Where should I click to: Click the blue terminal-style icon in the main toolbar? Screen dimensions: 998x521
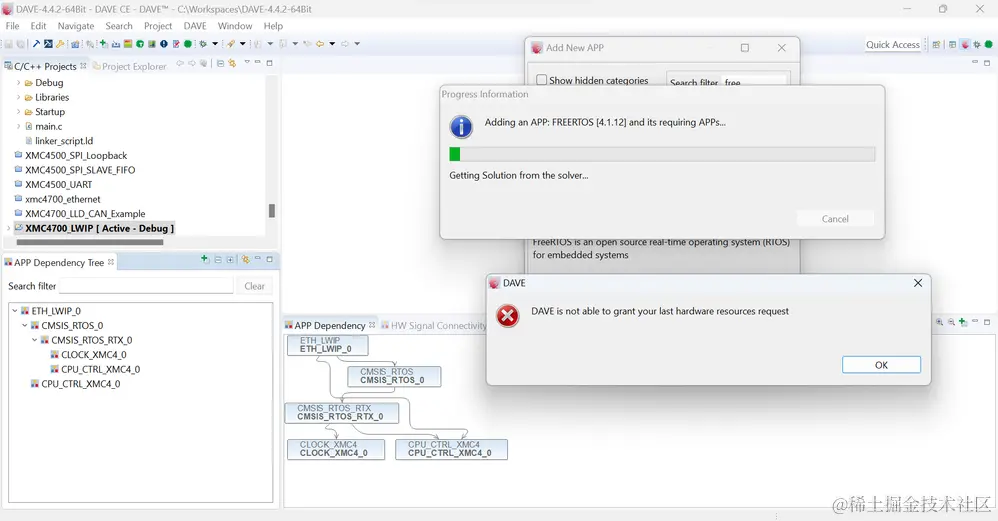(x=48, y=44)
